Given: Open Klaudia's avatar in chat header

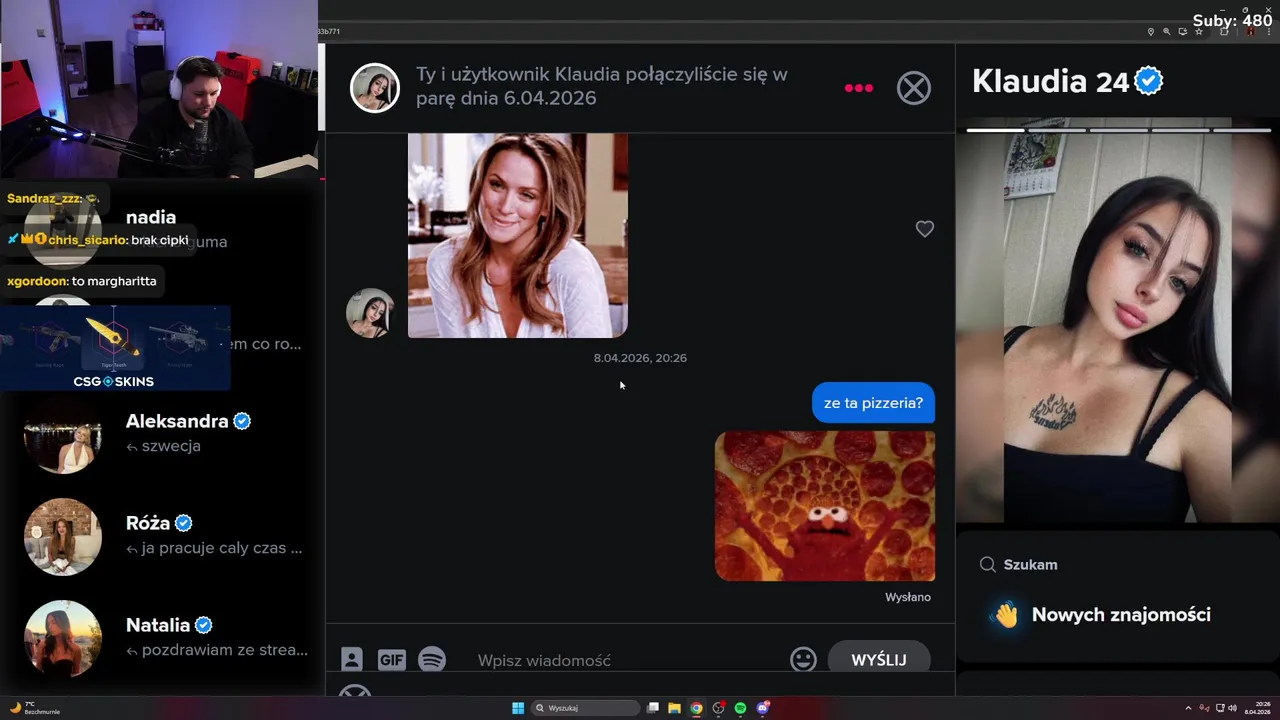Looking at the screenshot, I should (375, 88).
